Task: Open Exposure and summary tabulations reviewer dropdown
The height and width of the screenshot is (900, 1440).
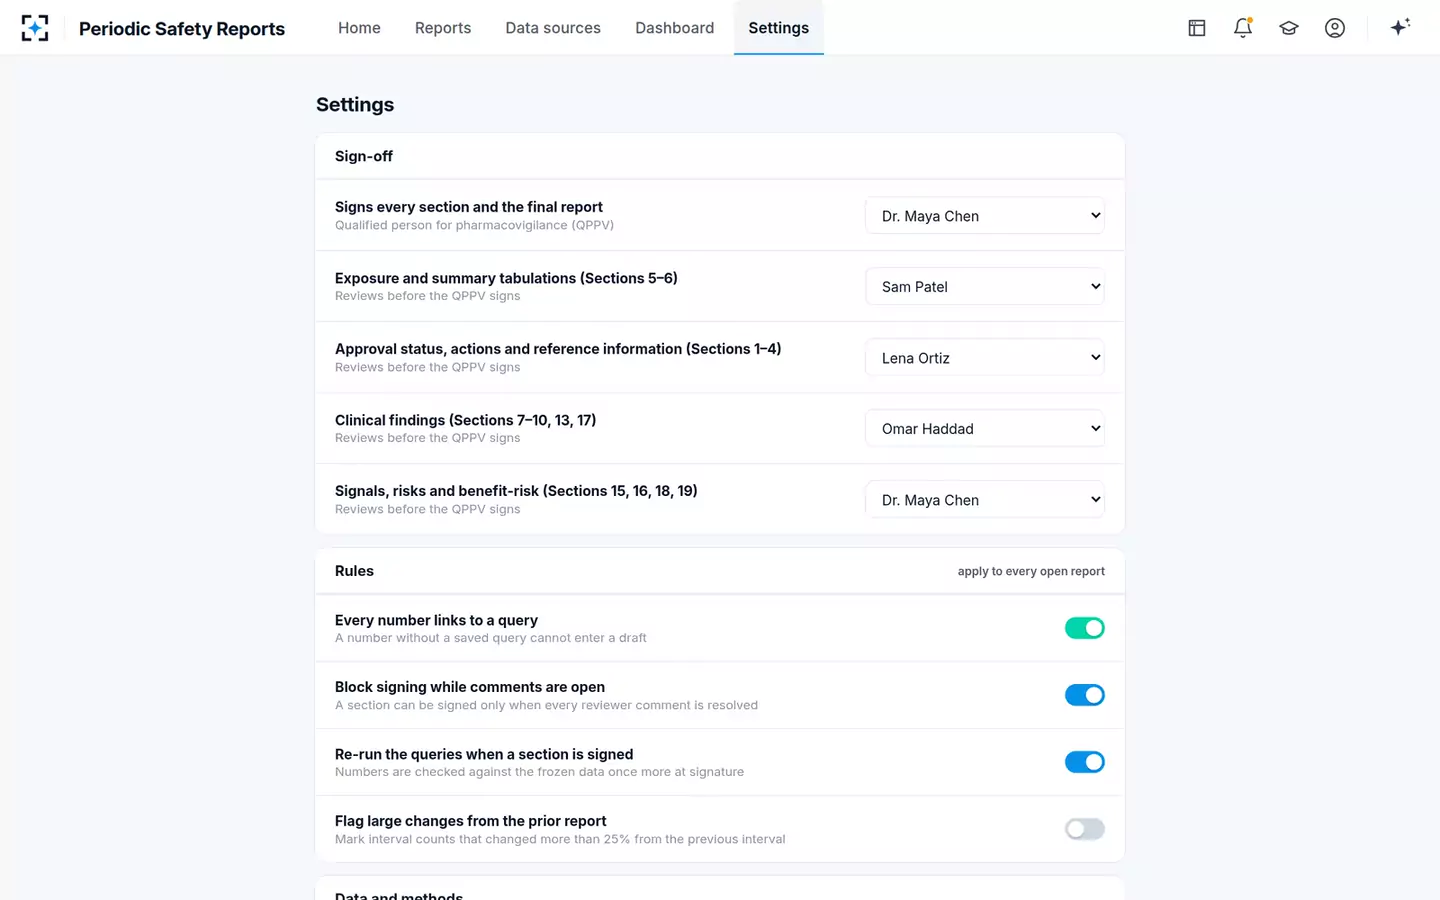Action: click(x=985, y=287)
